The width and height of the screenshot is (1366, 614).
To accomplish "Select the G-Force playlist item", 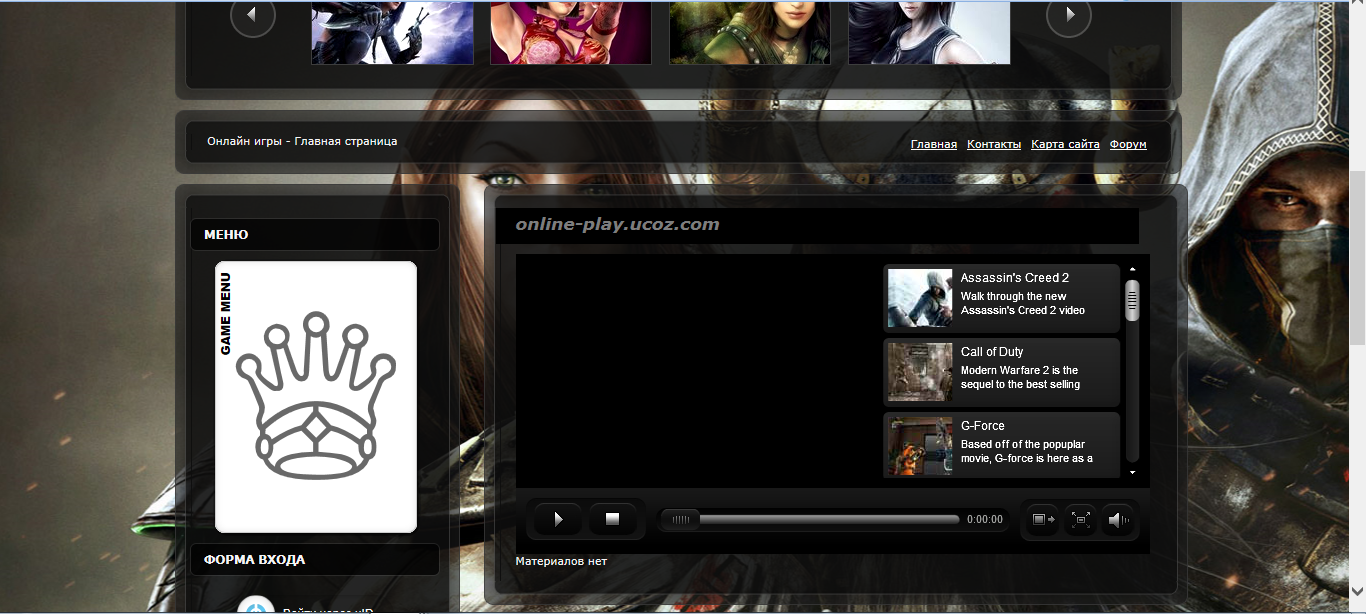I will (x=1001, y=446).
